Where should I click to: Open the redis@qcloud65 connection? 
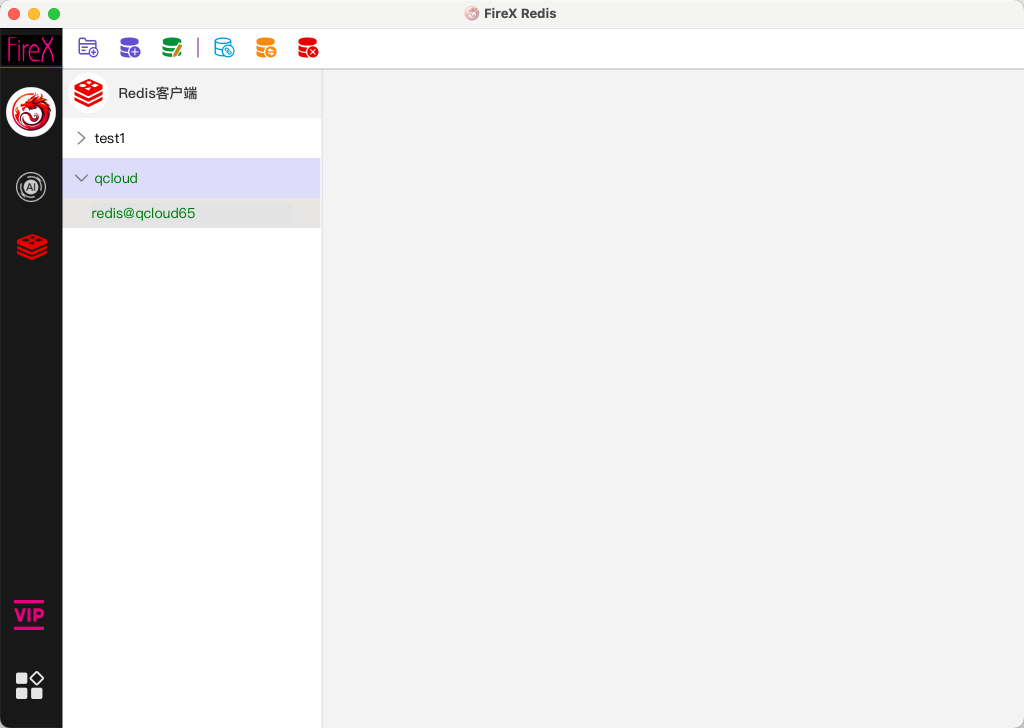click(143, 213)
